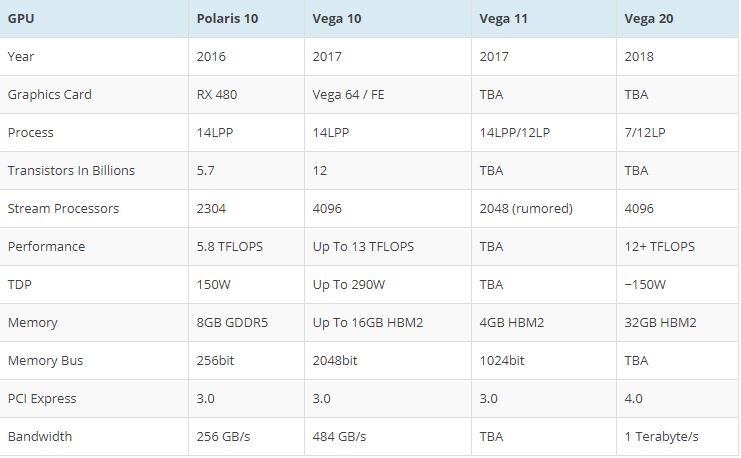Click the GPU header cell
741x458 pixels.
click(x=23, y=18)
